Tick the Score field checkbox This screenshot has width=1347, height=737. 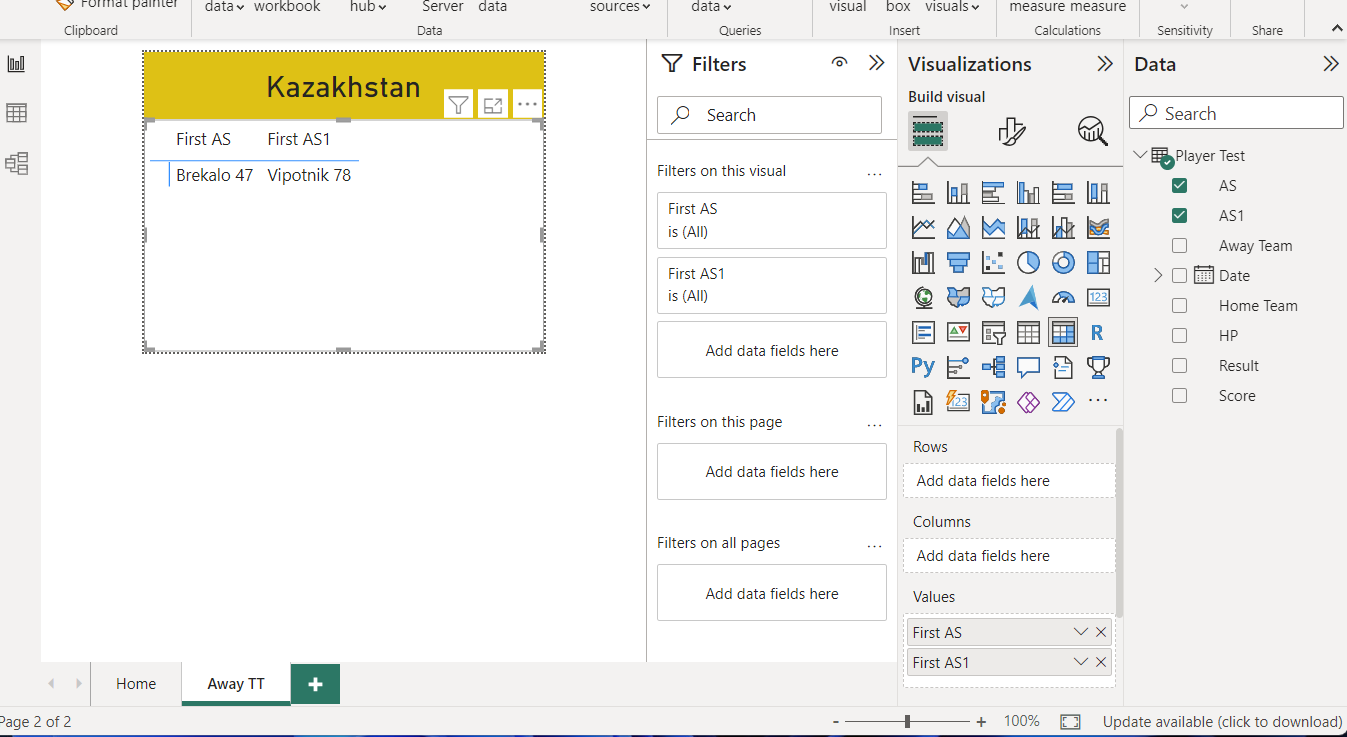tap(1180, 396)
